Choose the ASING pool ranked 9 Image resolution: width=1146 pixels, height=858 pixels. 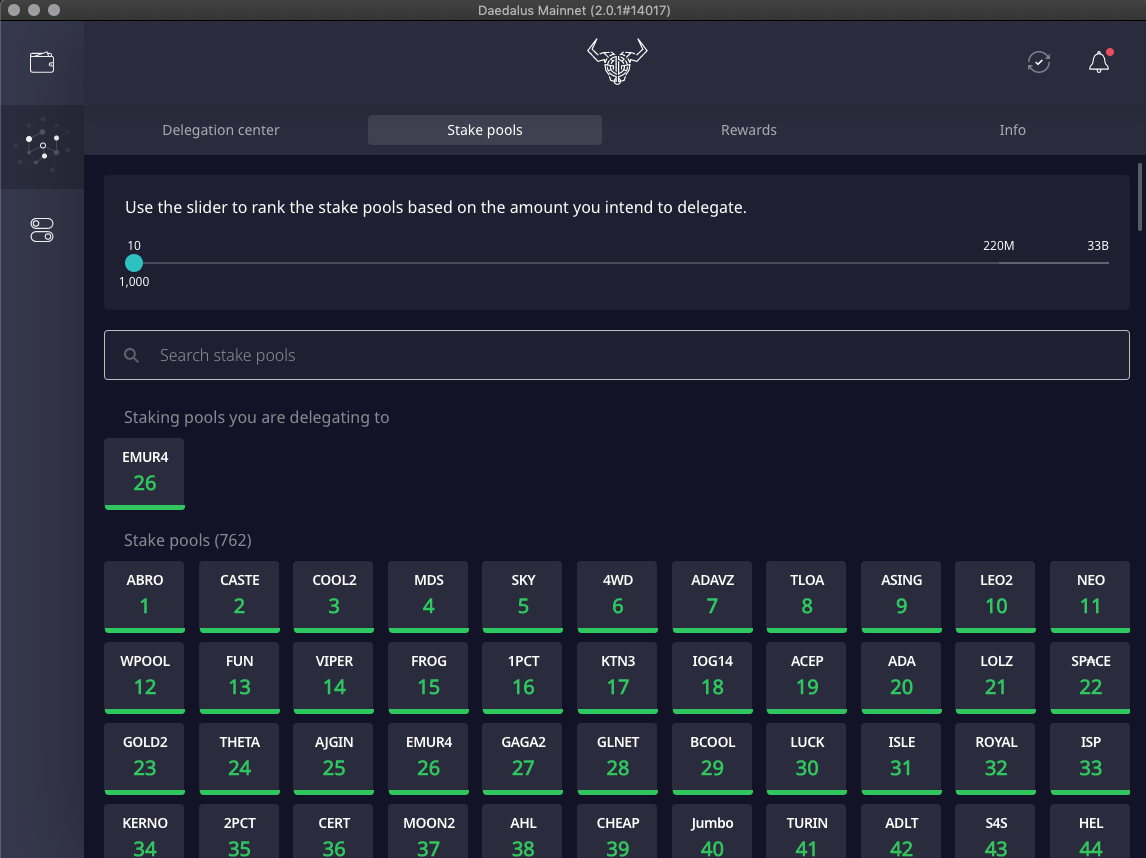tap(901, 596)
